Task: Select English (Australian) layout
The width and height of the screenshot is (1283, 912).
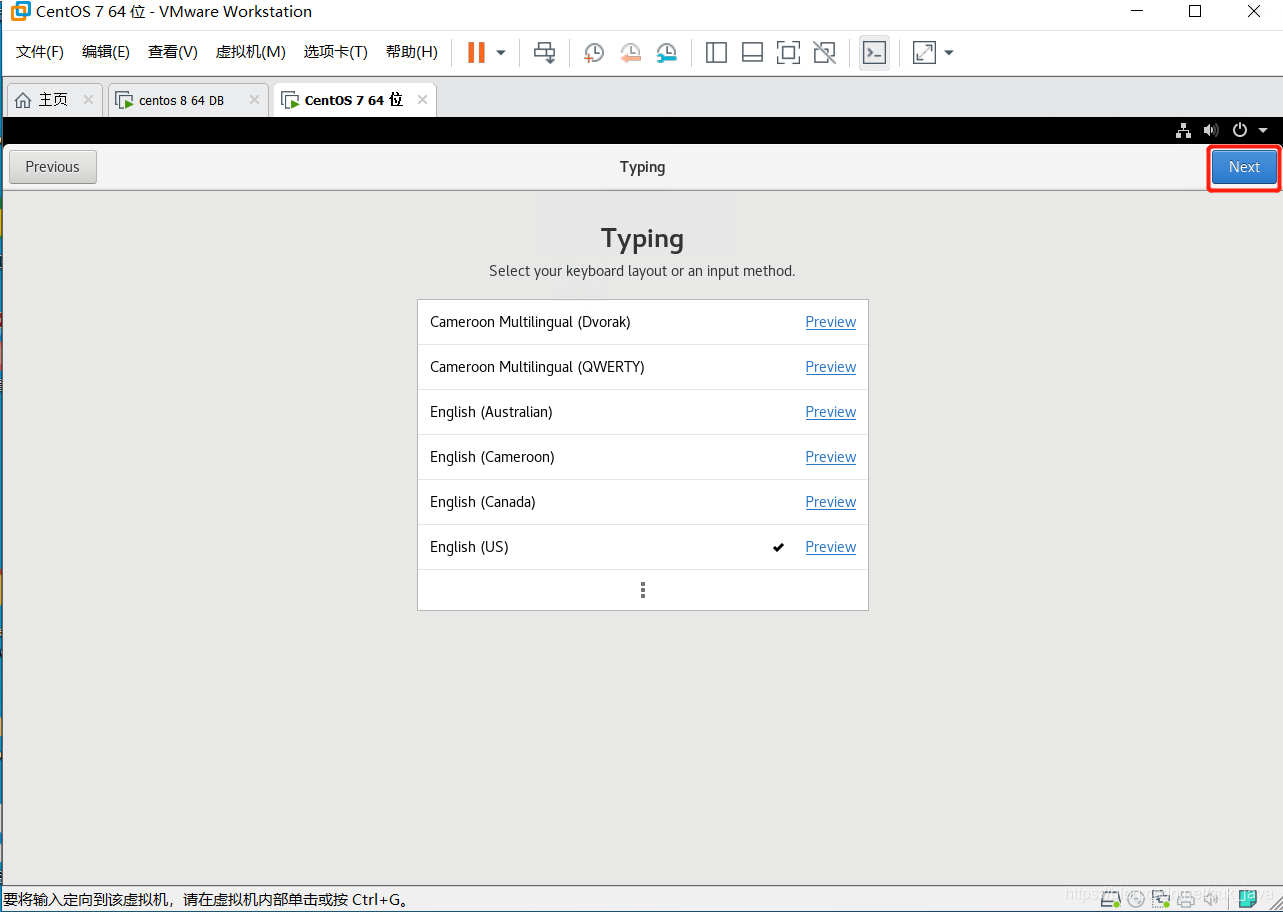Action: click(643, 412)
